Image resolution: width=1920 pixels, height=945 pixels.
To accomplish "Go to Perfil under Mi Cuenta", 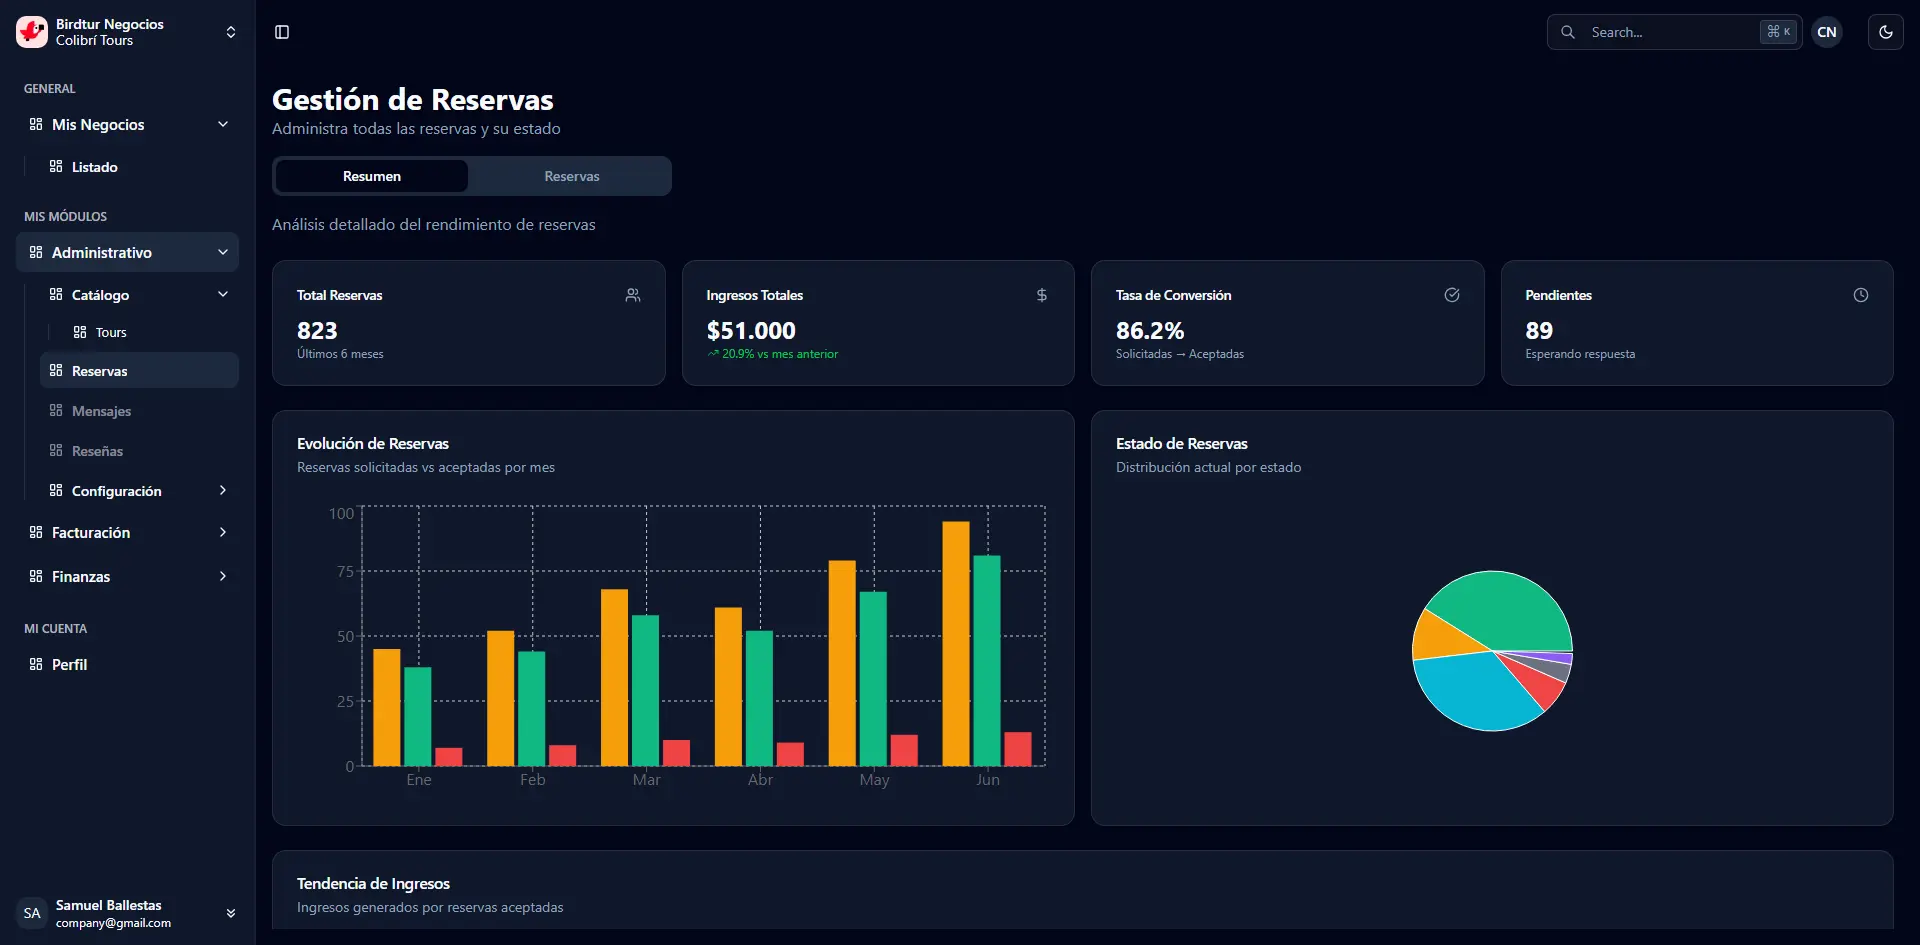I will coord(69,665).
